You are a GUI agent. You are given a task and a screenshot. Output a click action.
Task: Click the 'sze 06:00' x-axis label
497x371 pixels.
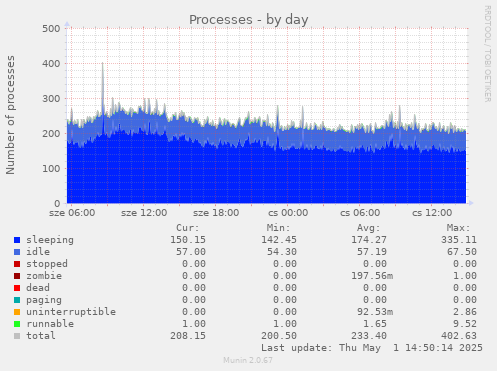72,213
